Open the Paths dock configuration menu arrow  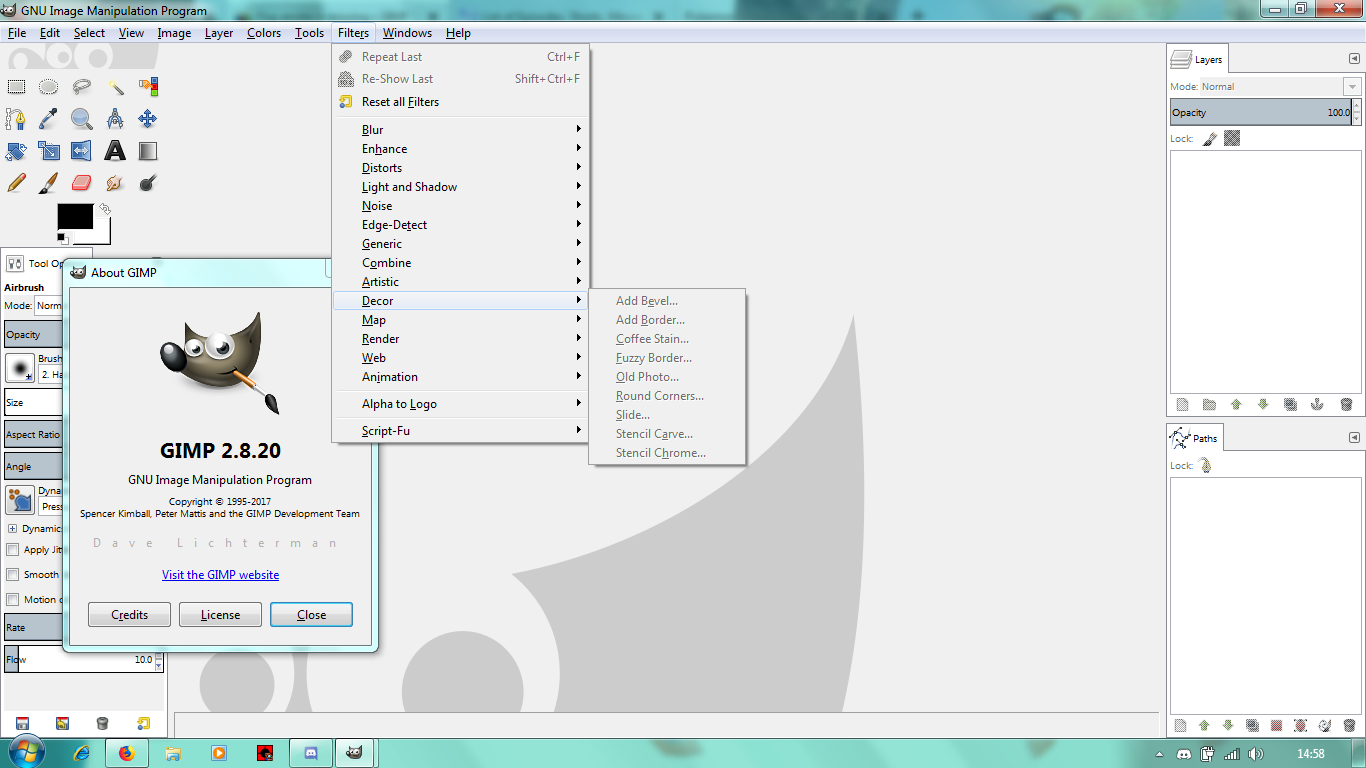tap(1354, 437)
